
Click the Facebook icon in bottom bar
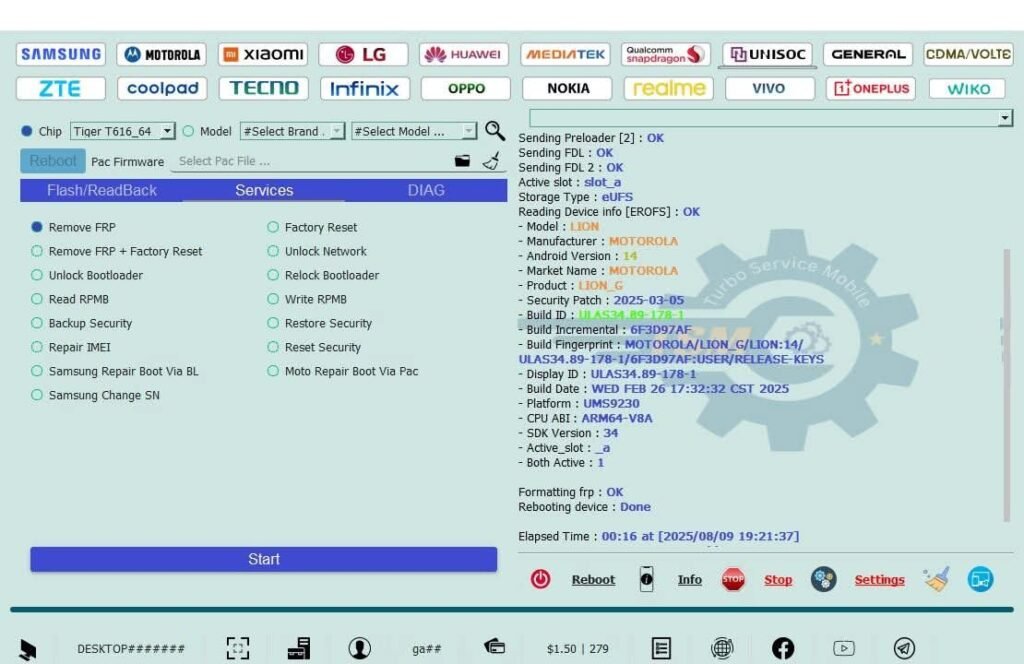tap(783, 648)
